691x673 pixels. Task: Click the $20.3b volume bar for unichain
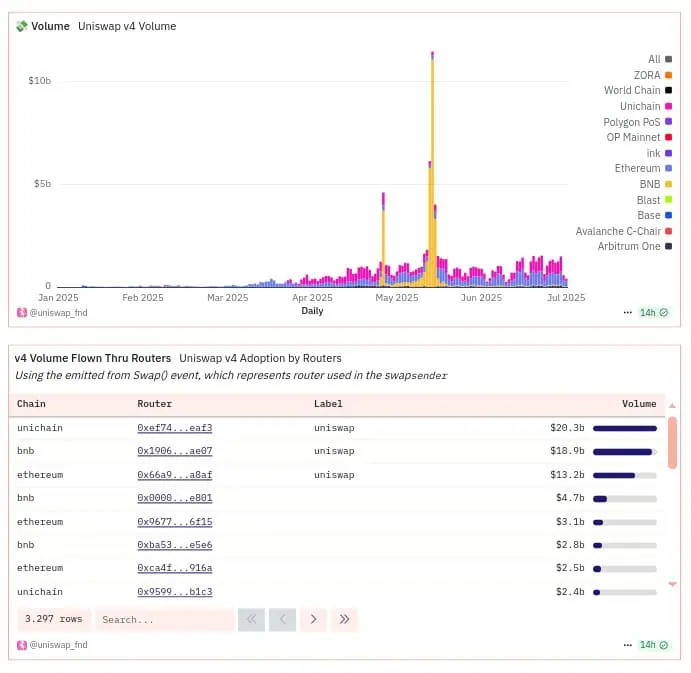coord(625,428)
